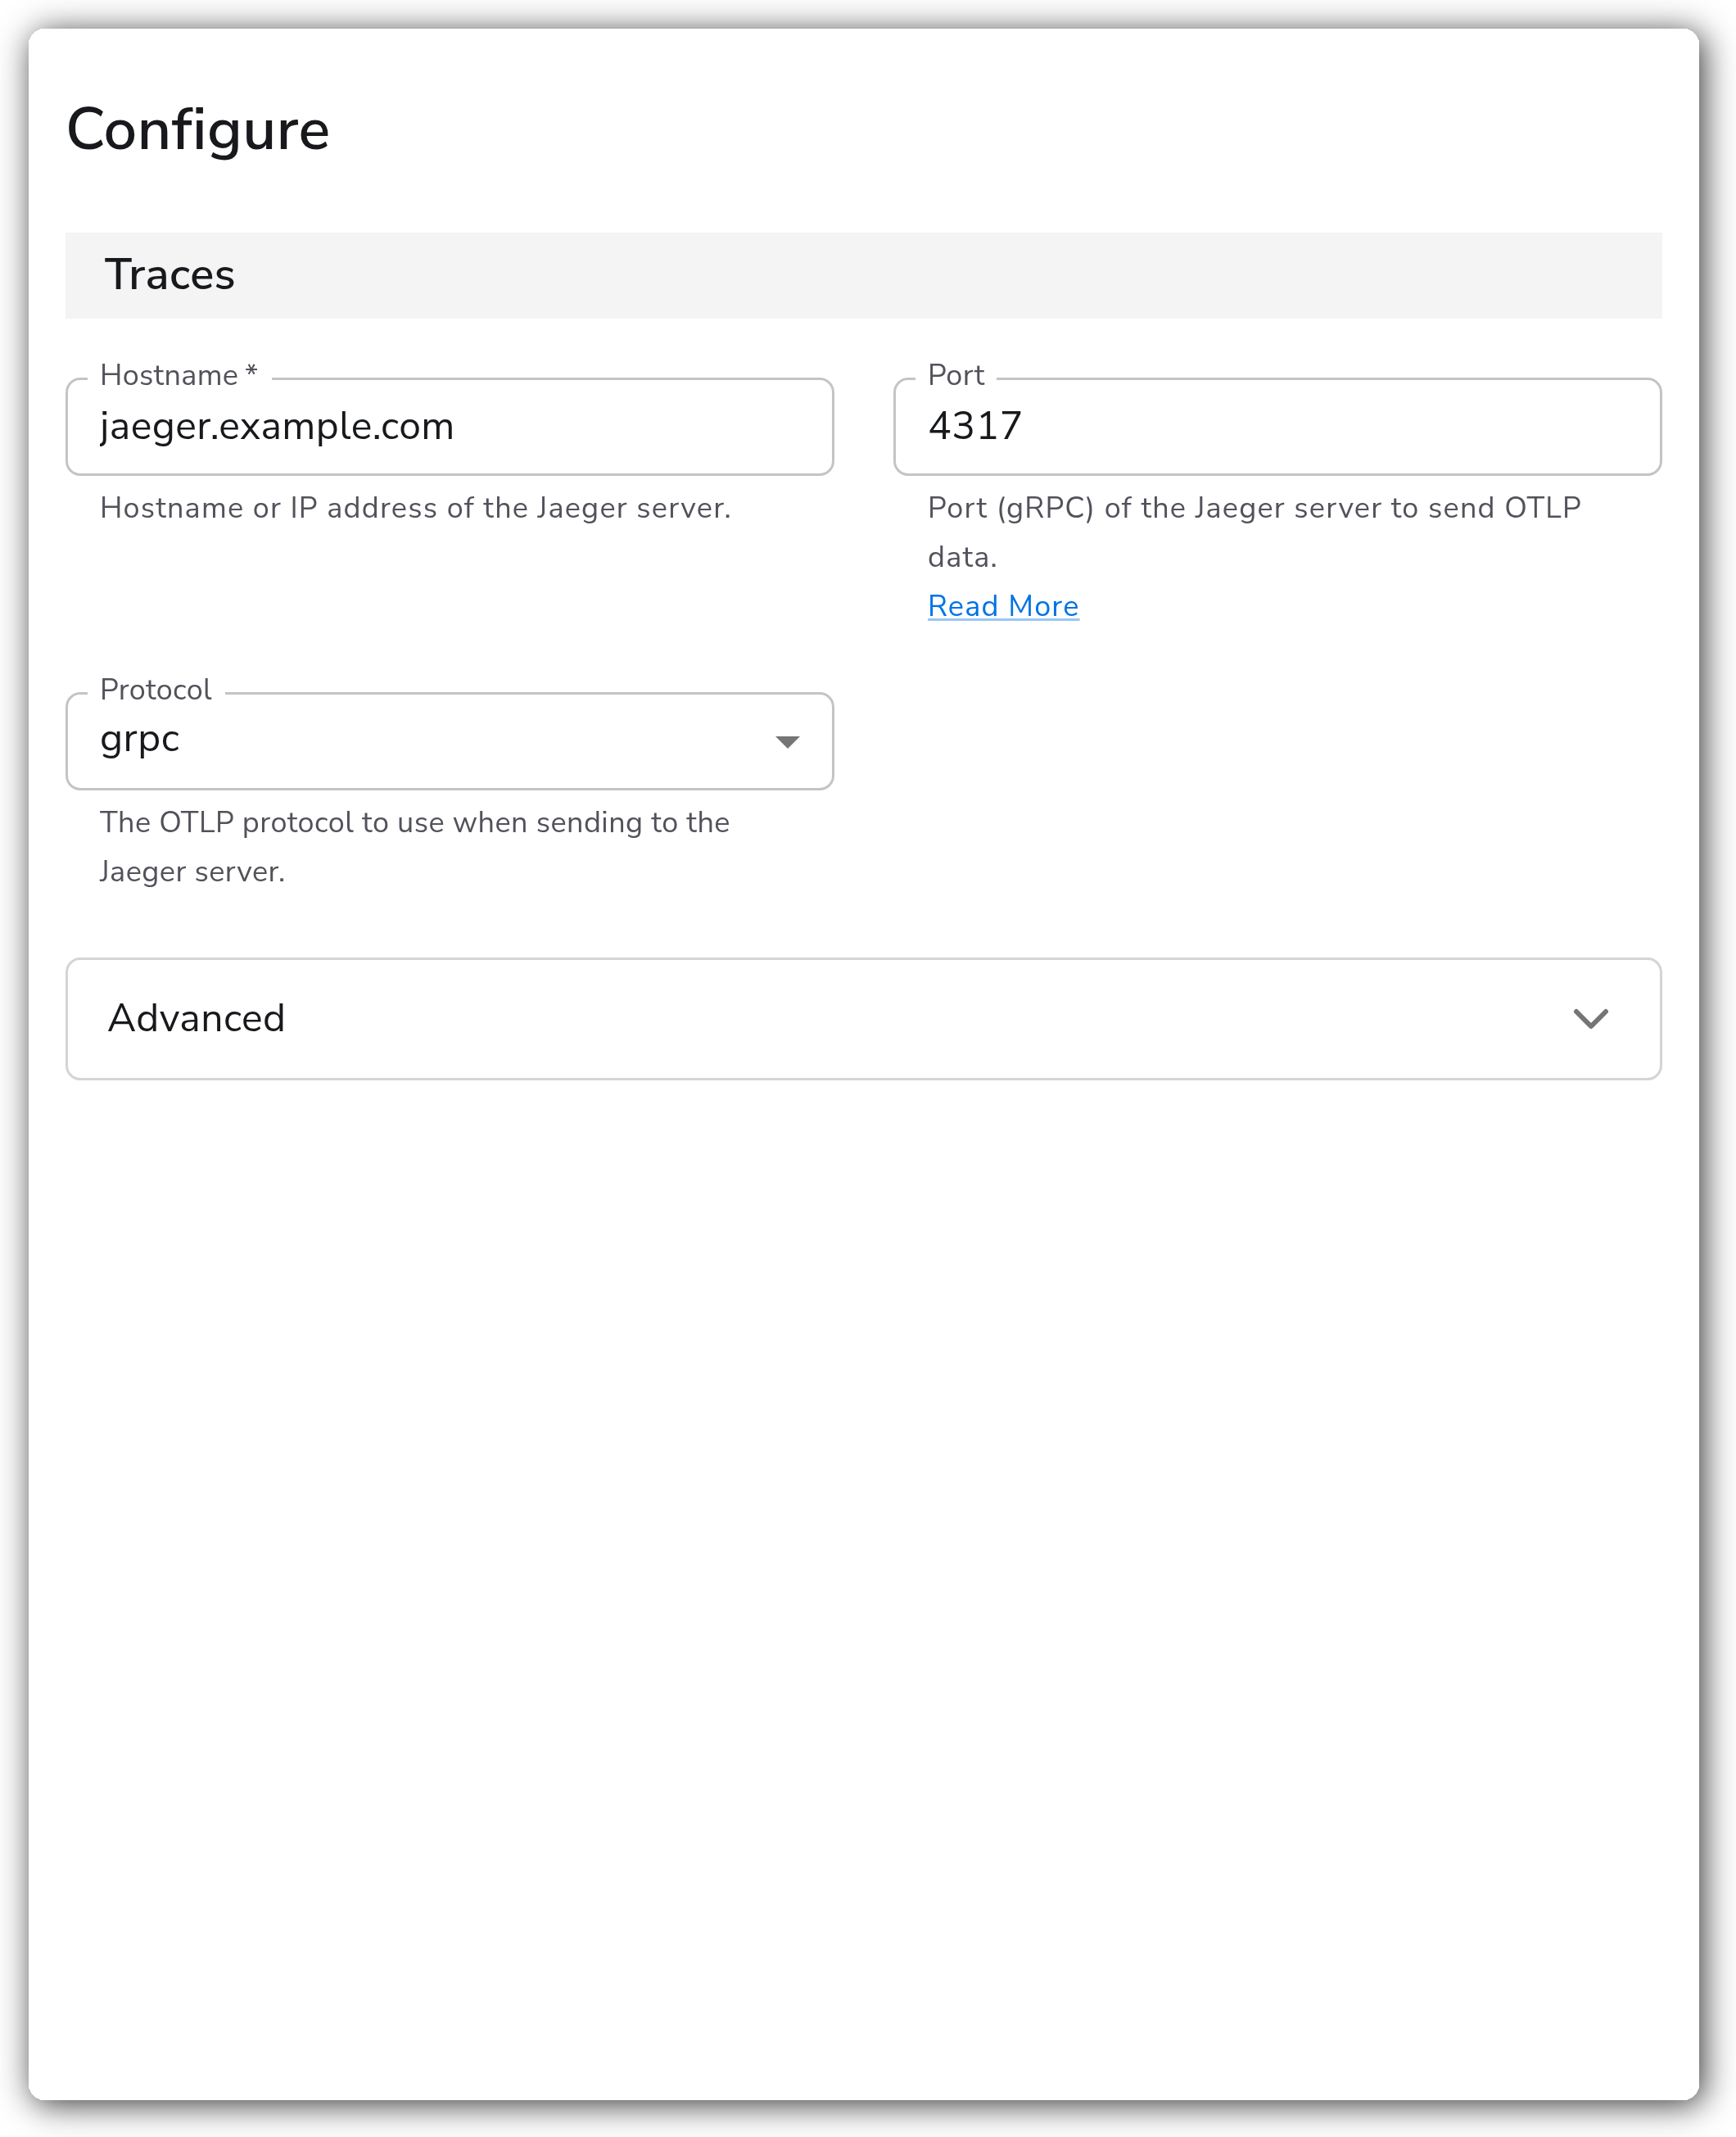Expand the Advanced section
This screenshot has width=1736, height=2137.
pyautogui.click(x=863, y=1018)
